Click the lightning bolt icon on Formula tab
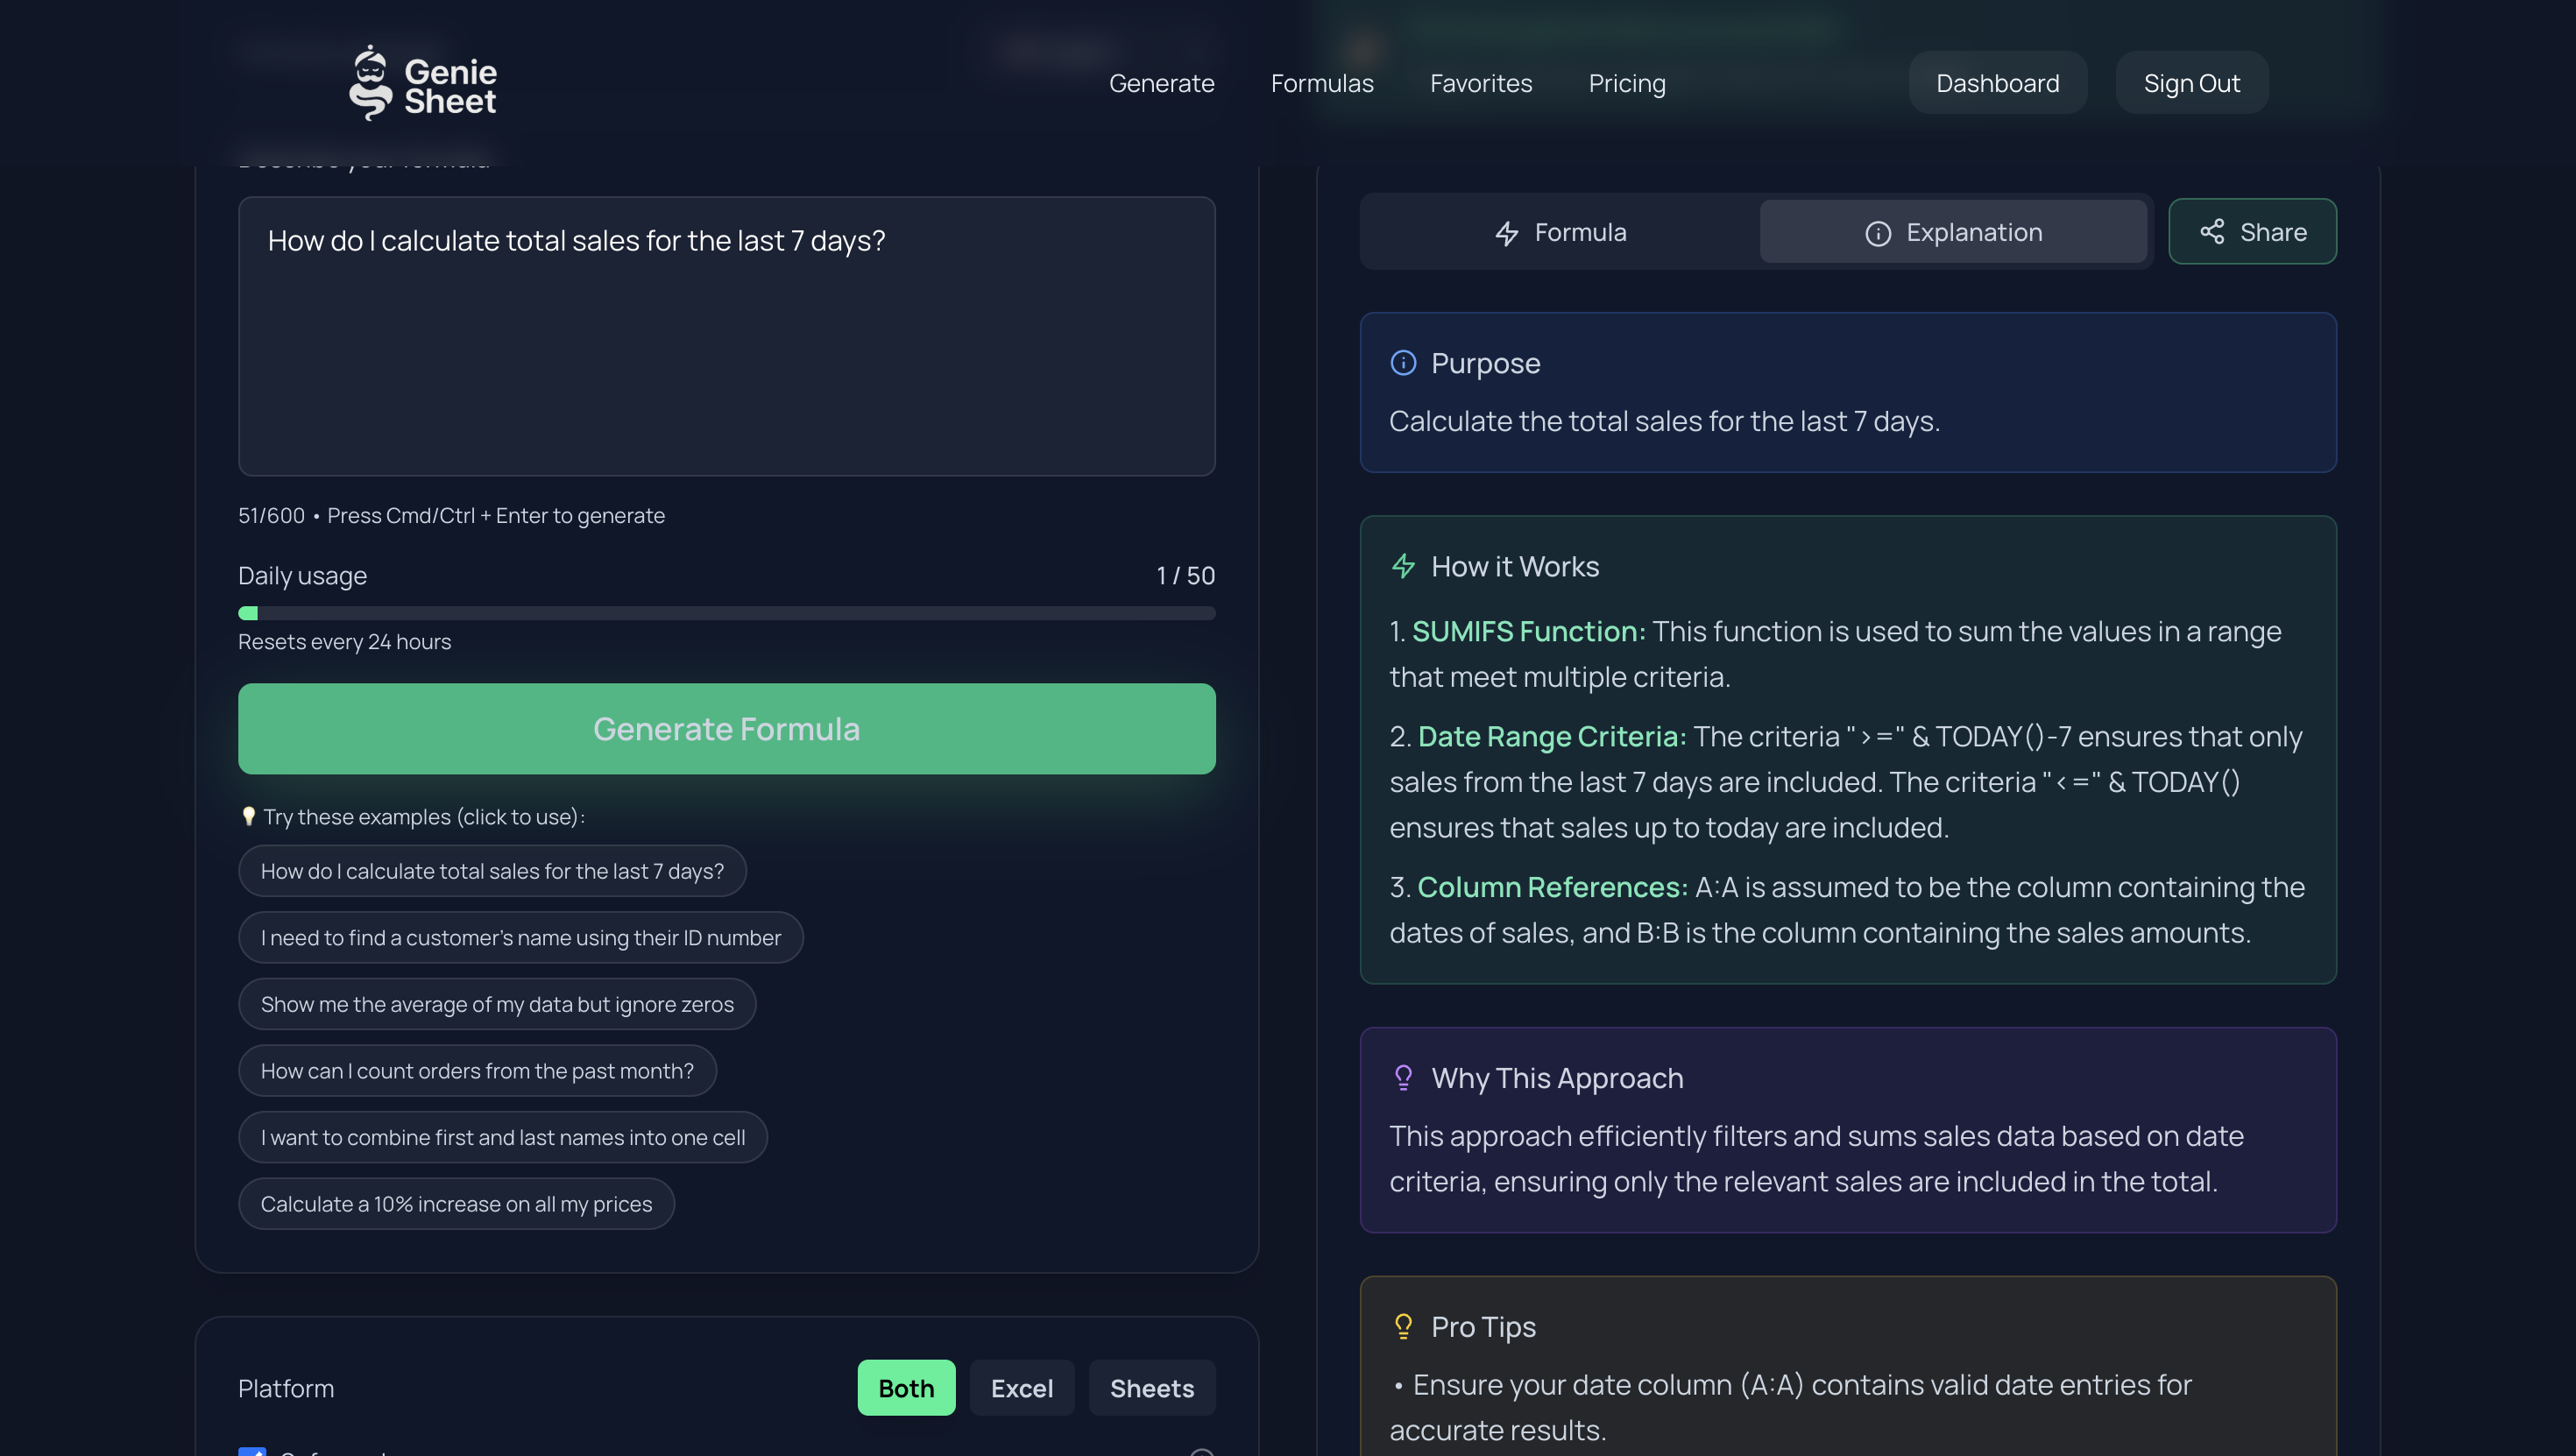Image resolution: width=2576 pixels, height=1456 pixels. [x=1506, y=233]
